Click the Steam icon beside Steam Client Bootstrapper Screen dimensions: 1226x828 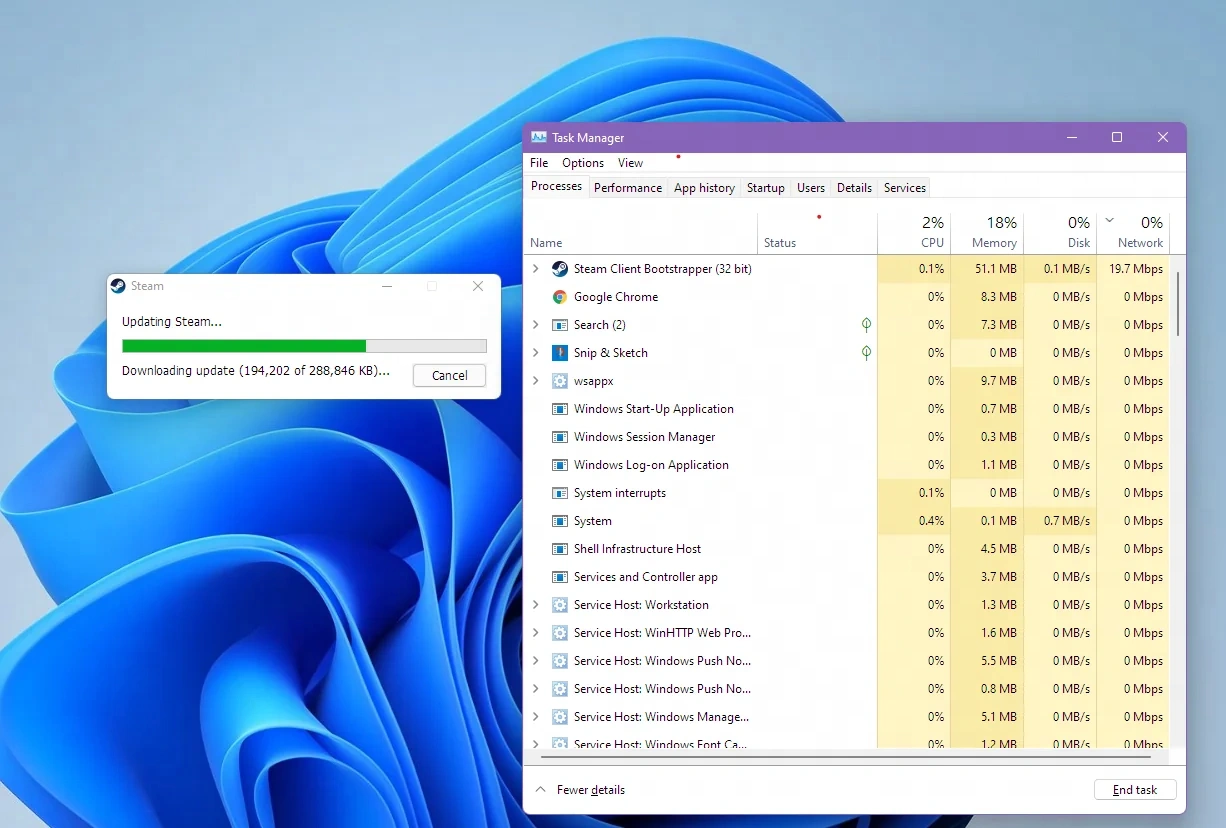point(560,269)
